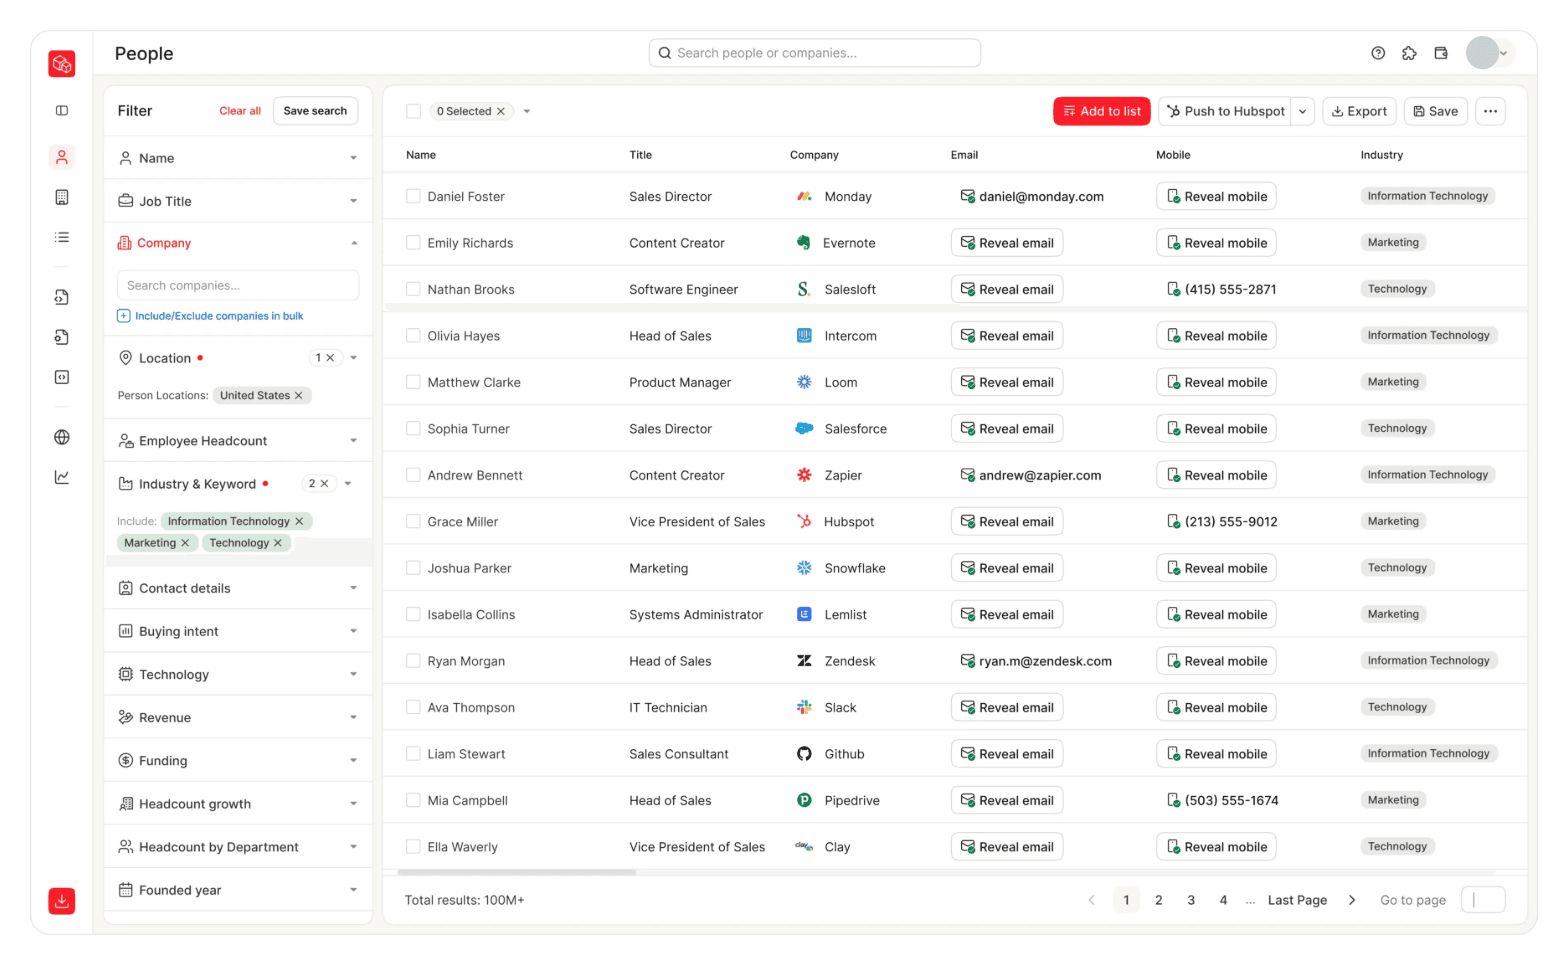Image resolution: width=1568 pixels, height=965 pixels.
Task: Toggle the select-all checkbox above the table
Action: [413, 111]
